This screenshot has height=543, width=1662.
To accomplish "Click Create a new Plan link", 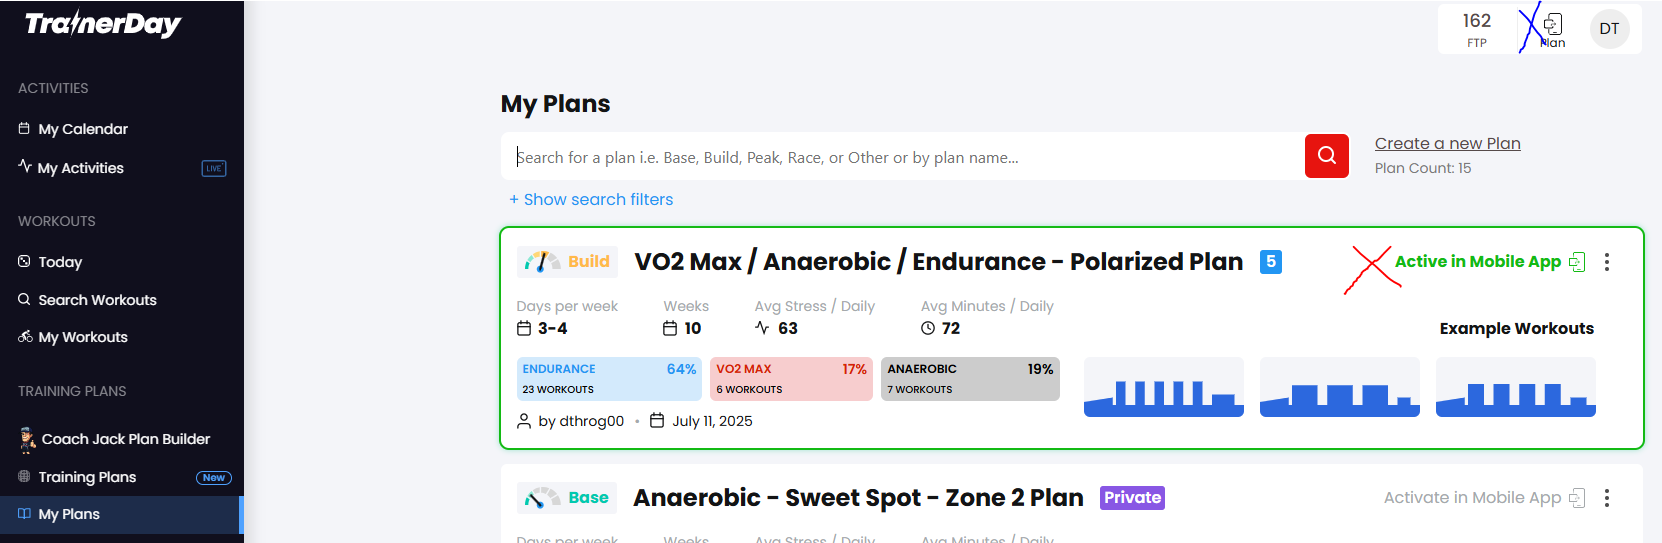I will point(1447,144).
